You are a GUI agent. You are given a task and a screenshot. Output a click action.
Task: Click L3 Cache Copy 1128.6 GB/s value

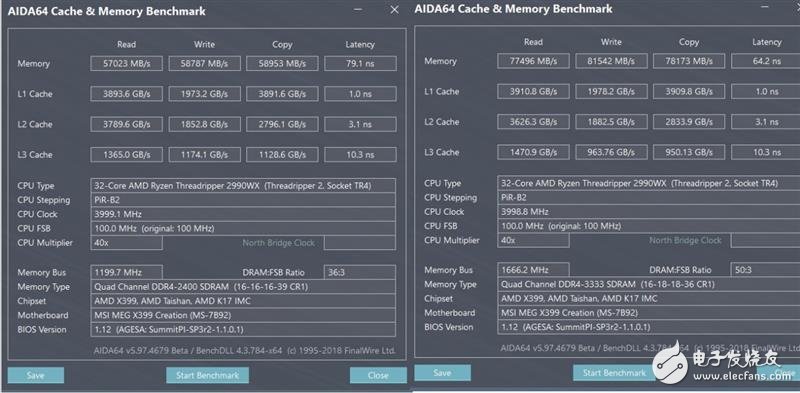pos(282,155)
